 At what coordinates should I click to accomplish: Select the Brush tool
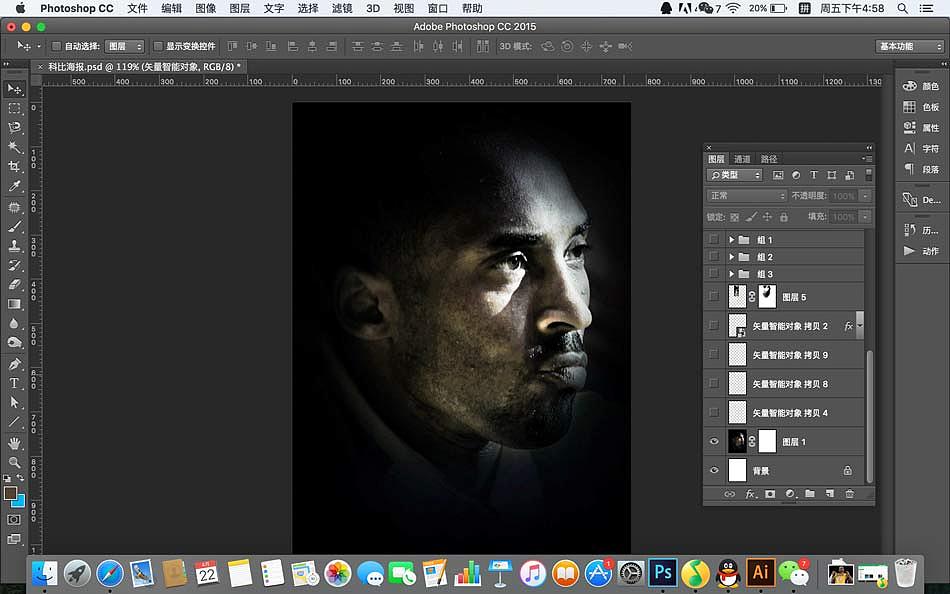(x=15, y=227)
